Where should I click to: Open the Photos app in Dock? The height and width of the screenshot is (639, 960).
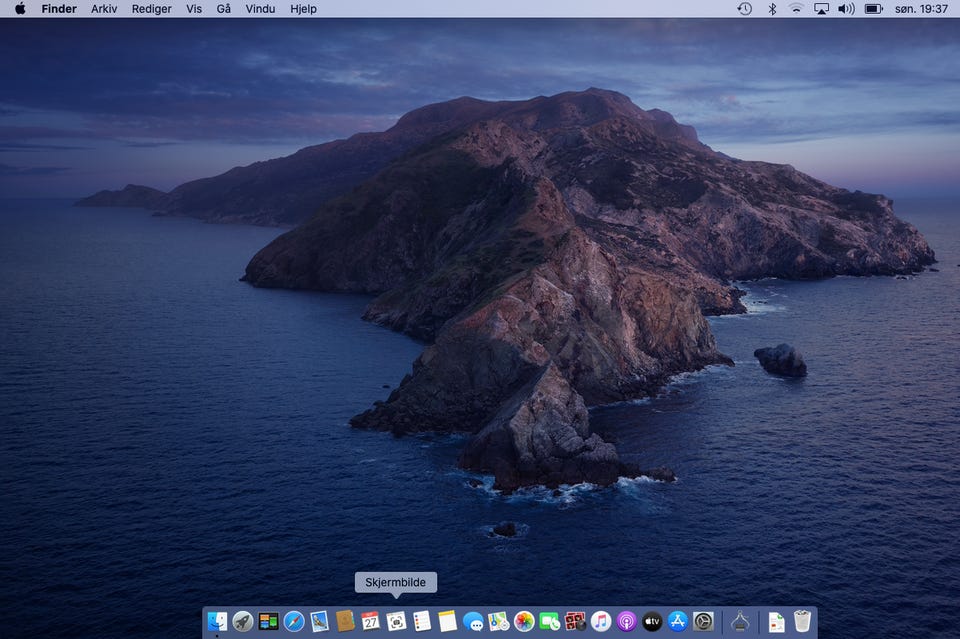[x=524, y=622]
